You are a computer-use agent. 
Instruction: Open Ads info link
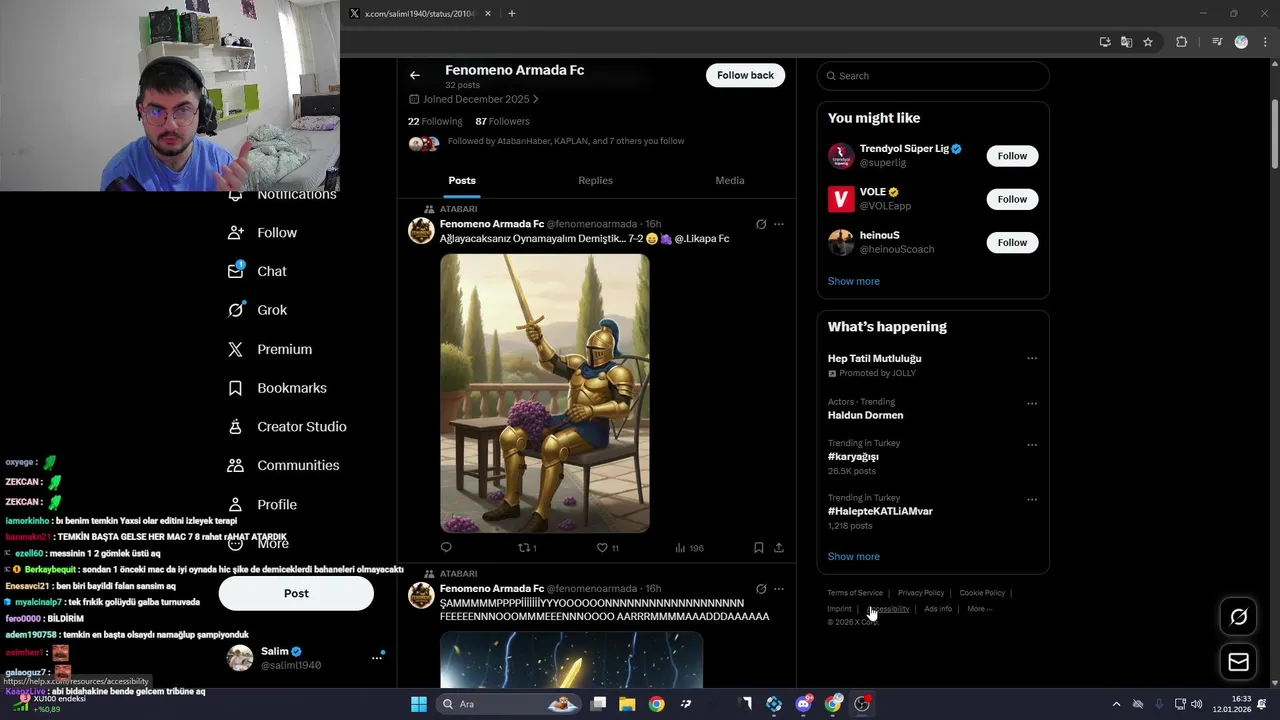(x=938, y=609)
